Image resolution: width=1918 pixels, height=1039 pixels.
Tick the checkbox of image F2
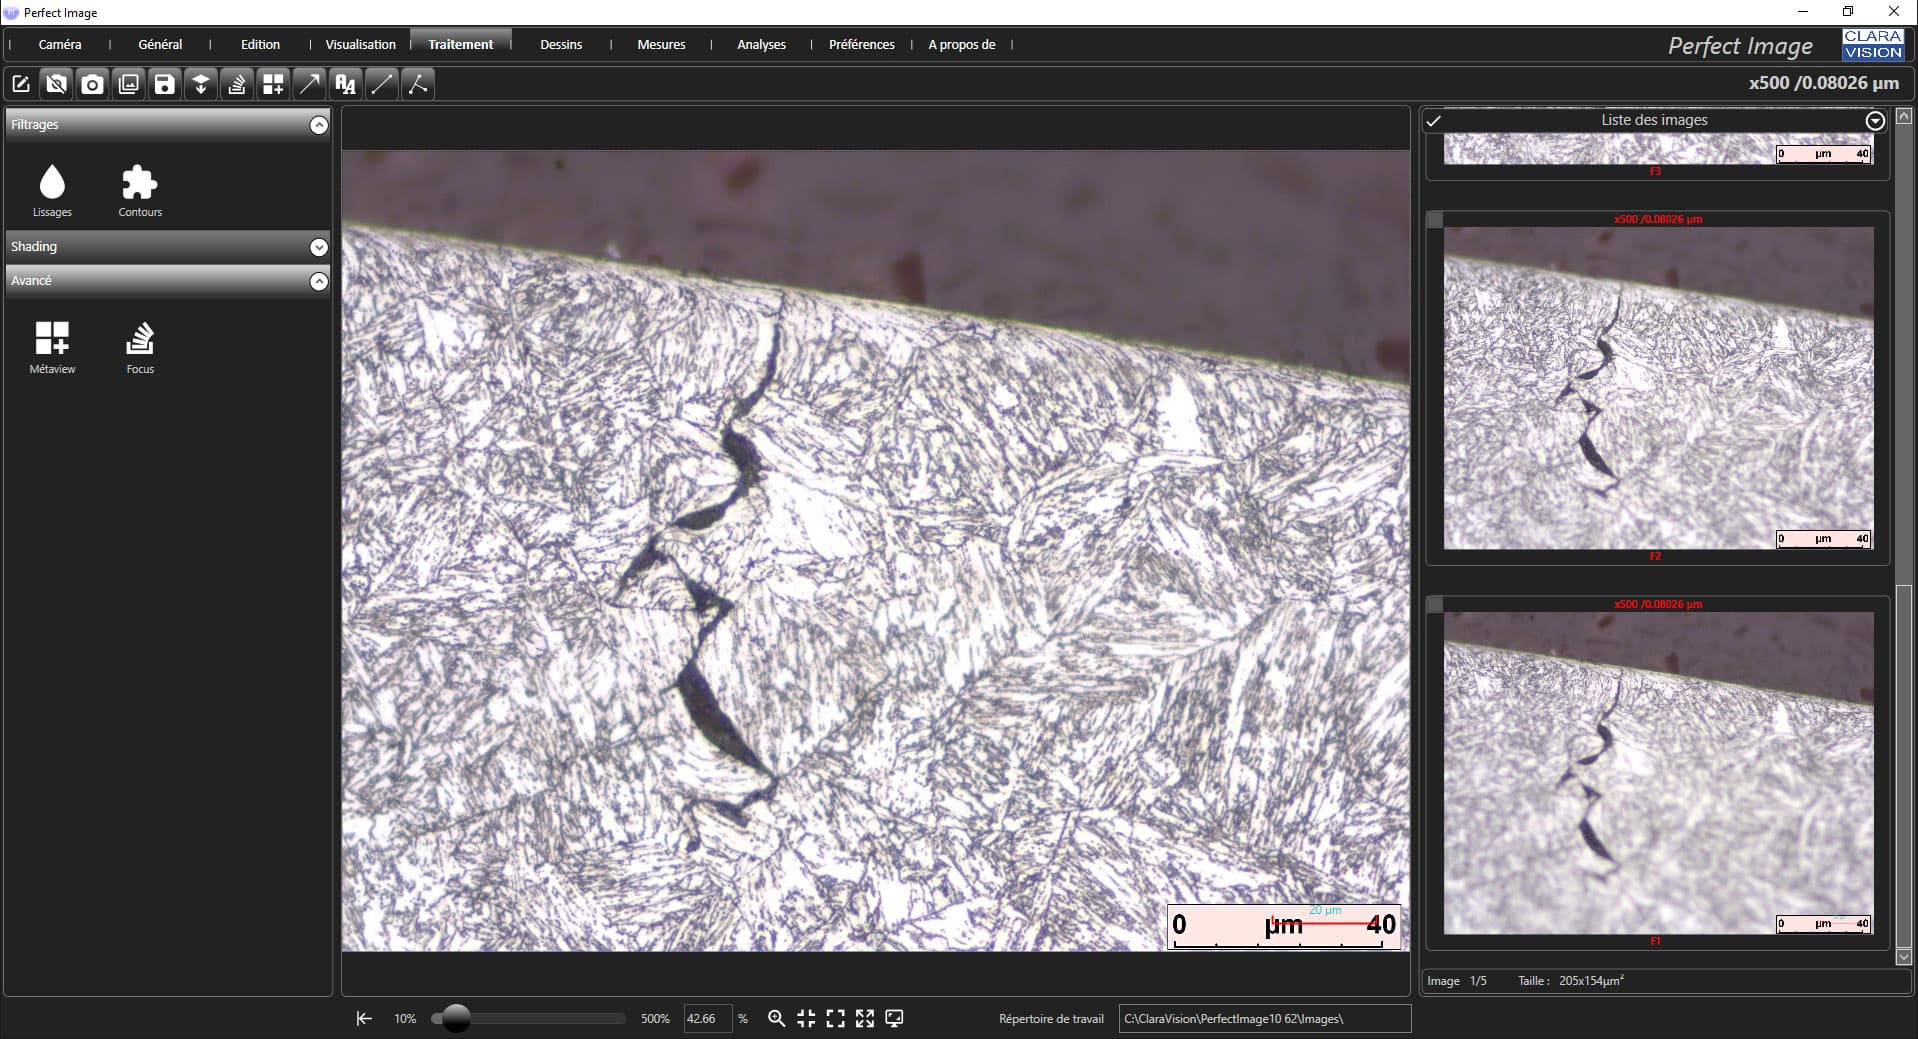click(x=1434, y=220)
